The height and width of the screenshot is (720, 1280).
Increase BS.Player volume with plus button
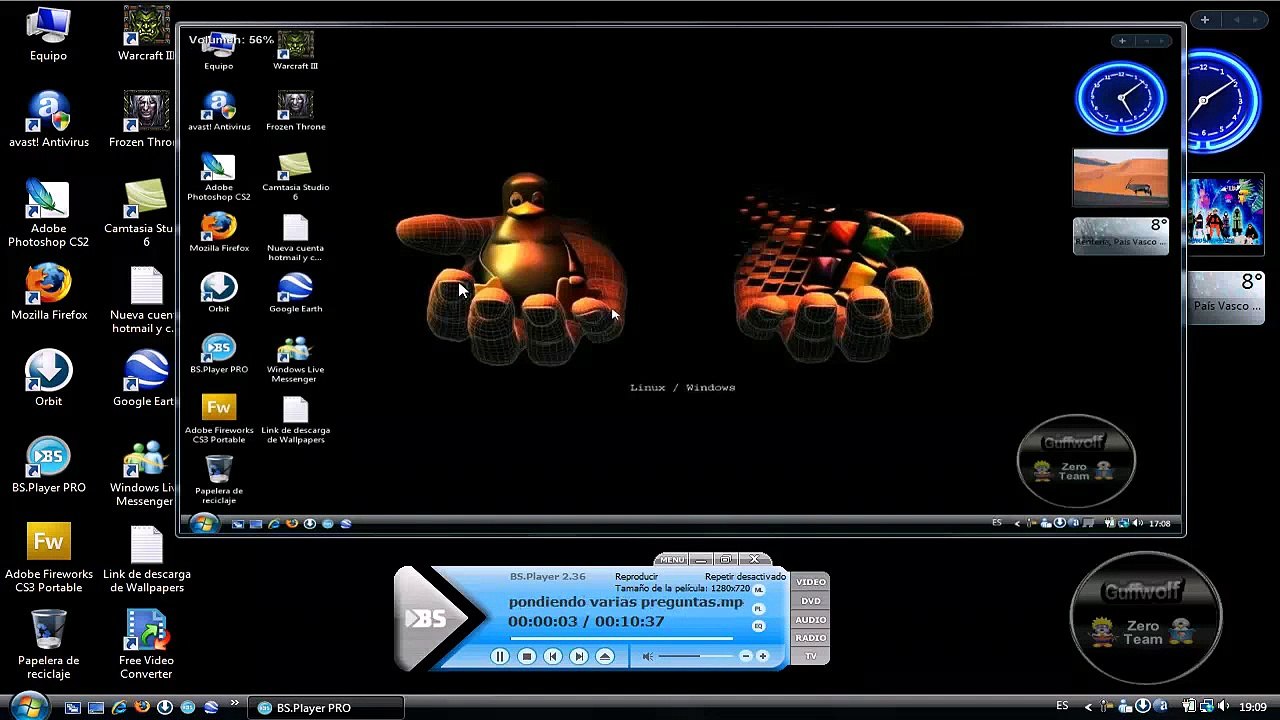[762, 656]
